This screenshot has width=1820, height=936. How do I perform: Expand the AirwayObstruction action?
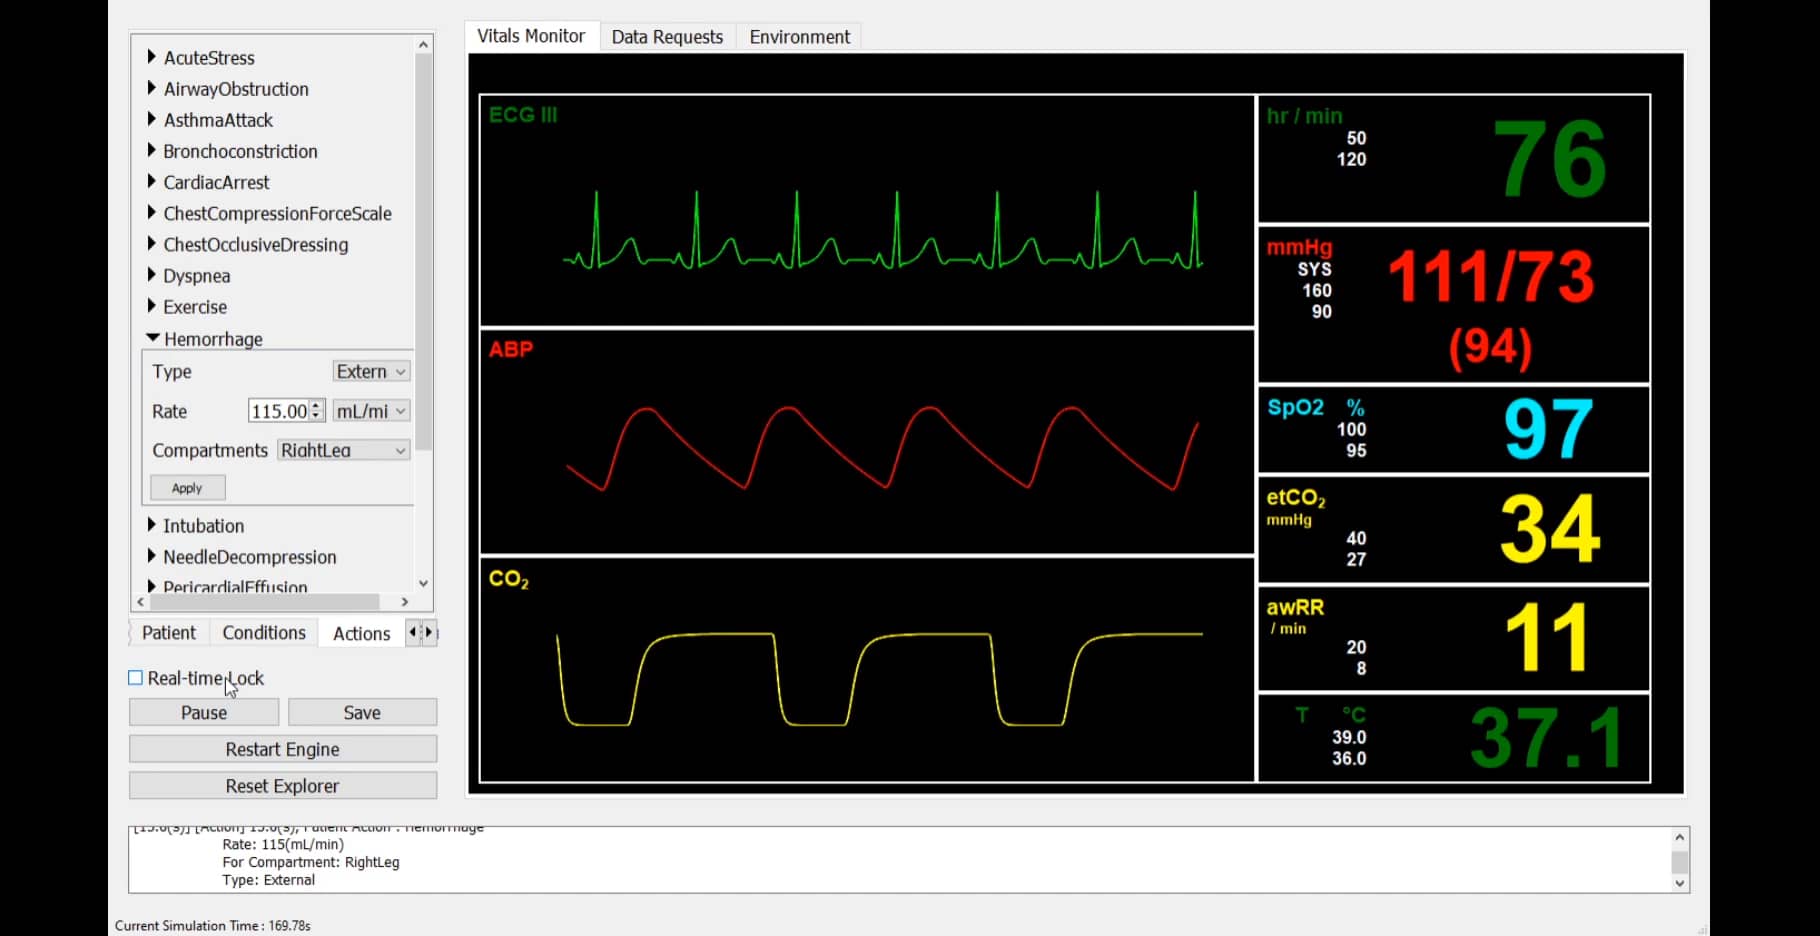(152, 89)
